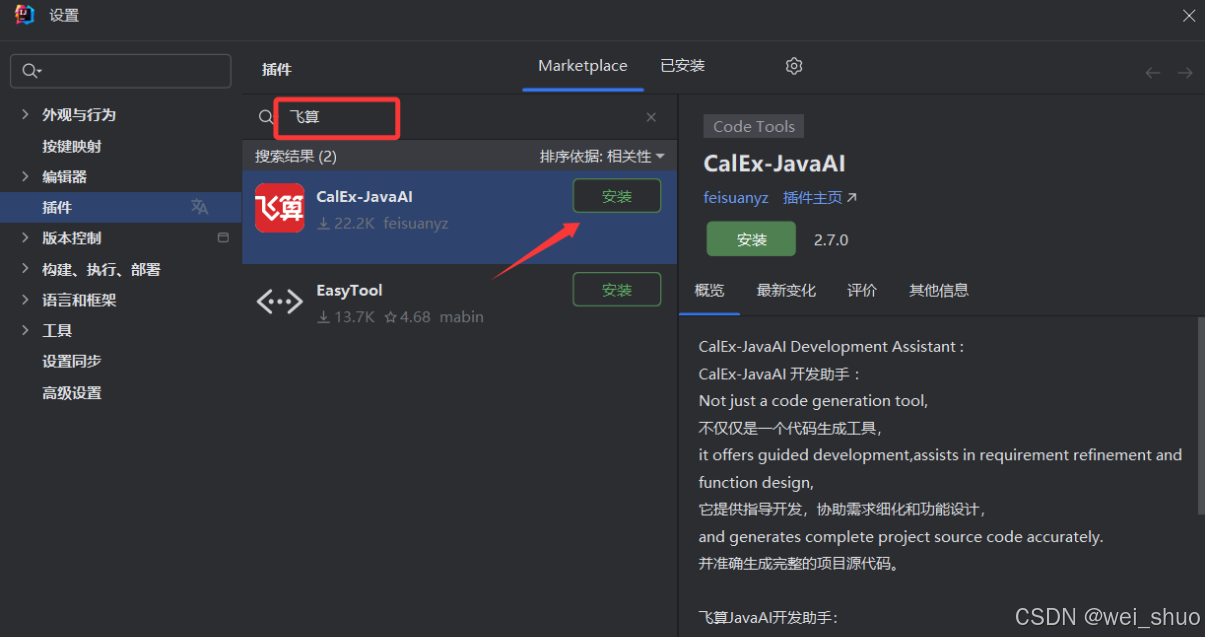Click the back navigation arrow
This screenshot has width=1205, height=637.
(x=1152, y=73)
